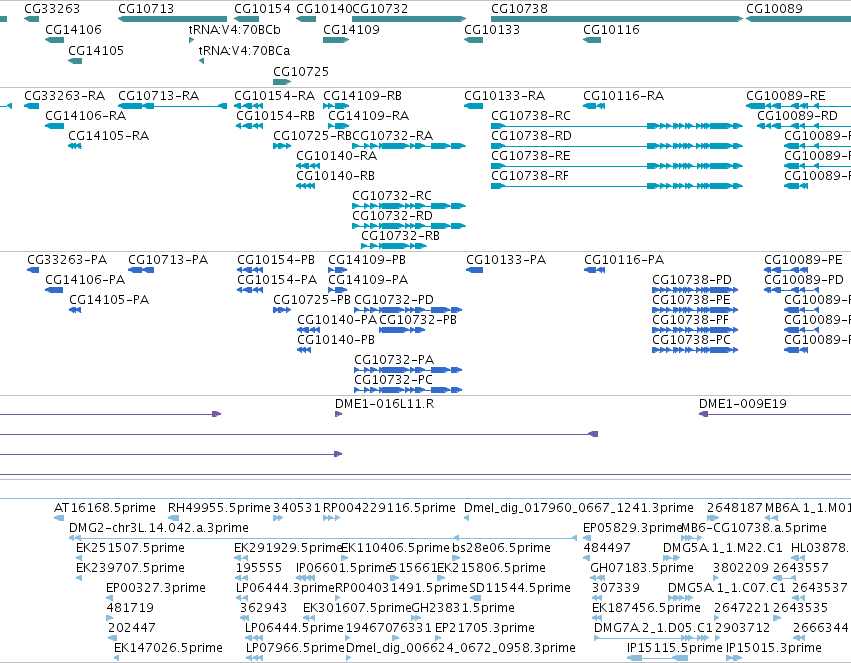Screen dimensions: 851x663
Task: Open protein CG10738-PC
Action: (x=691, y=340)
